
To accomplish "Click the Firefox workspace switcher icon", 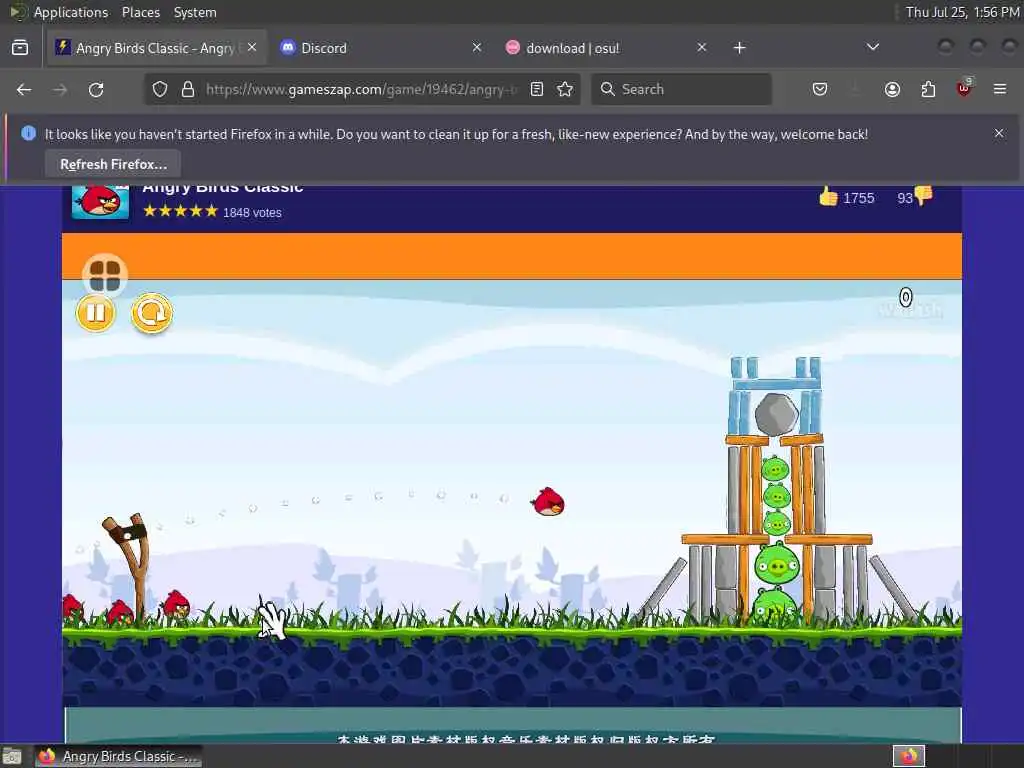I will point(909,756).
